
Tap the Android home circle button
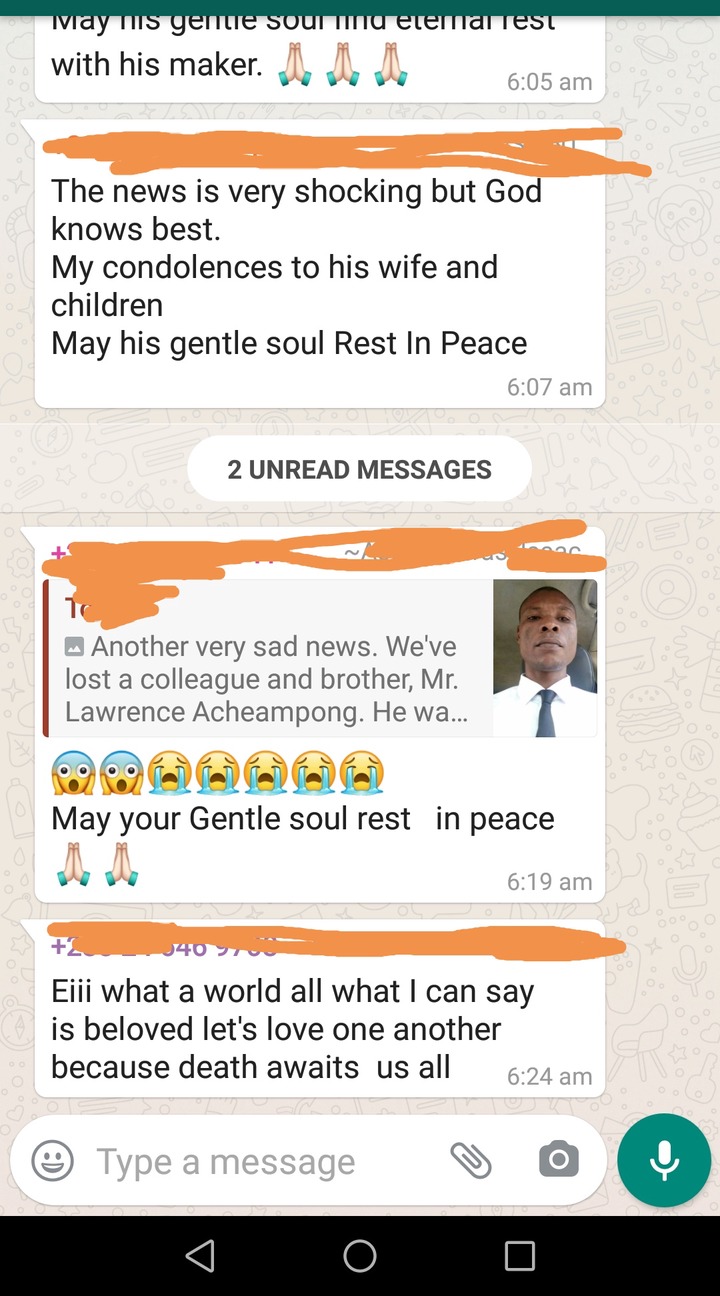pos(360,1256)
